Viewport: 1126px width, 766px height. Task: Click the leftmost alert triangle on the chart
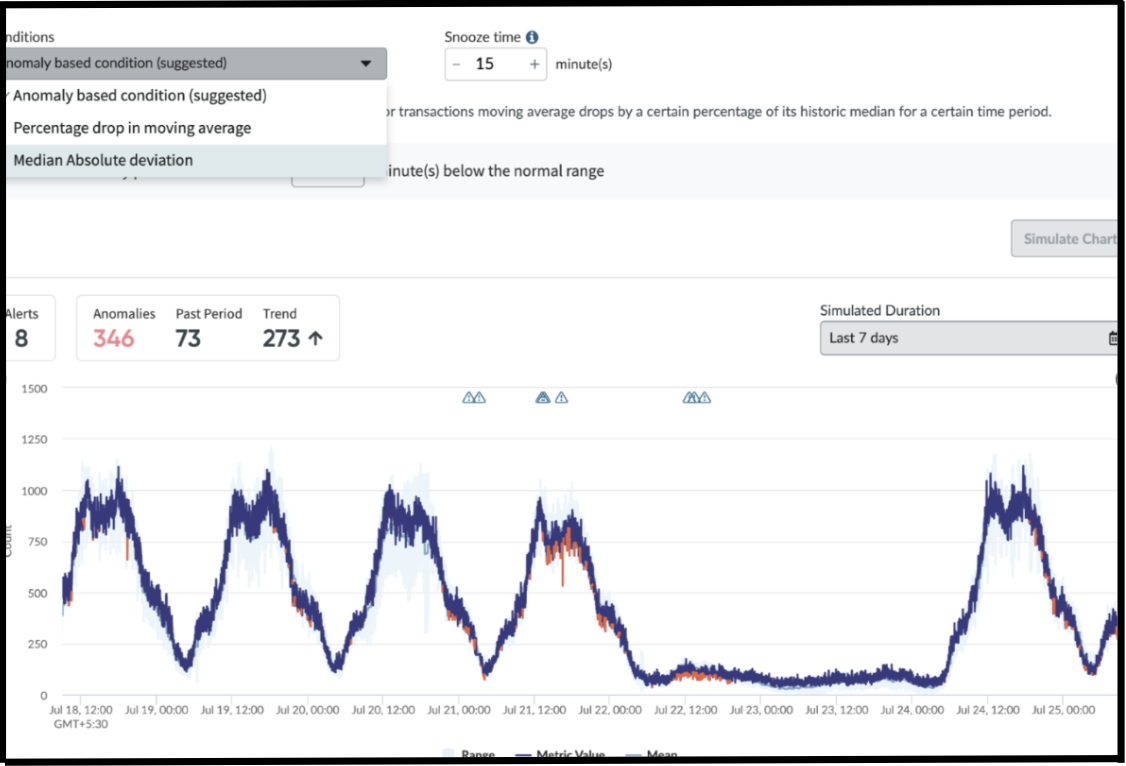pos(468,398)
